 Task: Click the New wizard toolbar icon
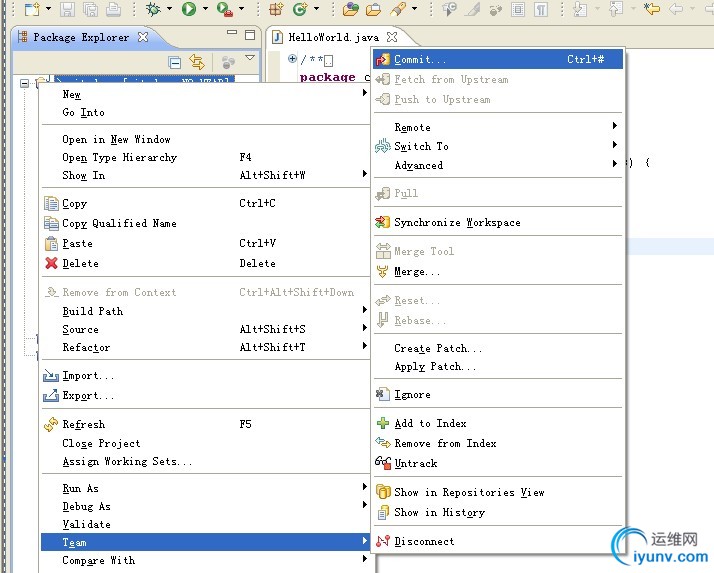32,9
